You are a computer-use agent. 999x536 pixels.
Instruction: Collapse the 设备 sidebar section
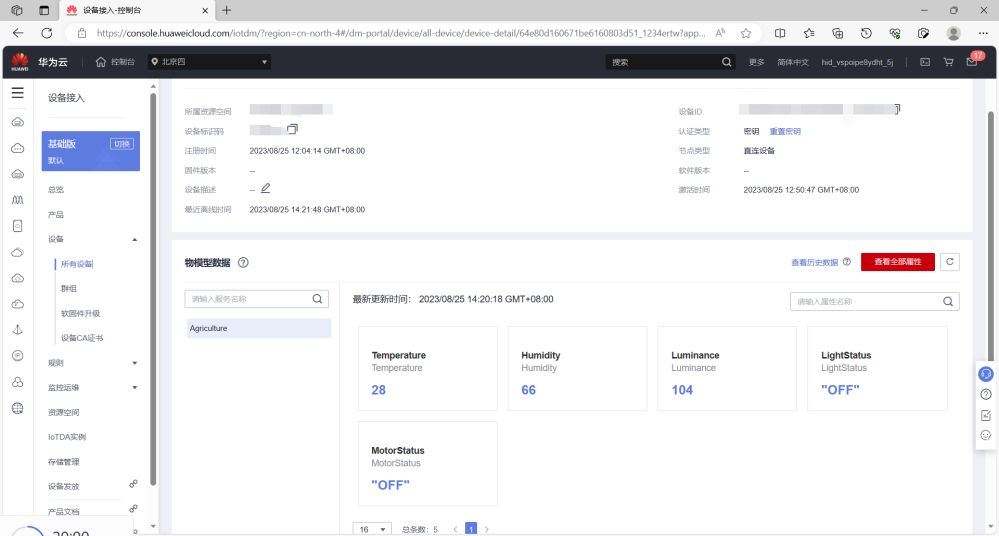(x=135, y=239)
